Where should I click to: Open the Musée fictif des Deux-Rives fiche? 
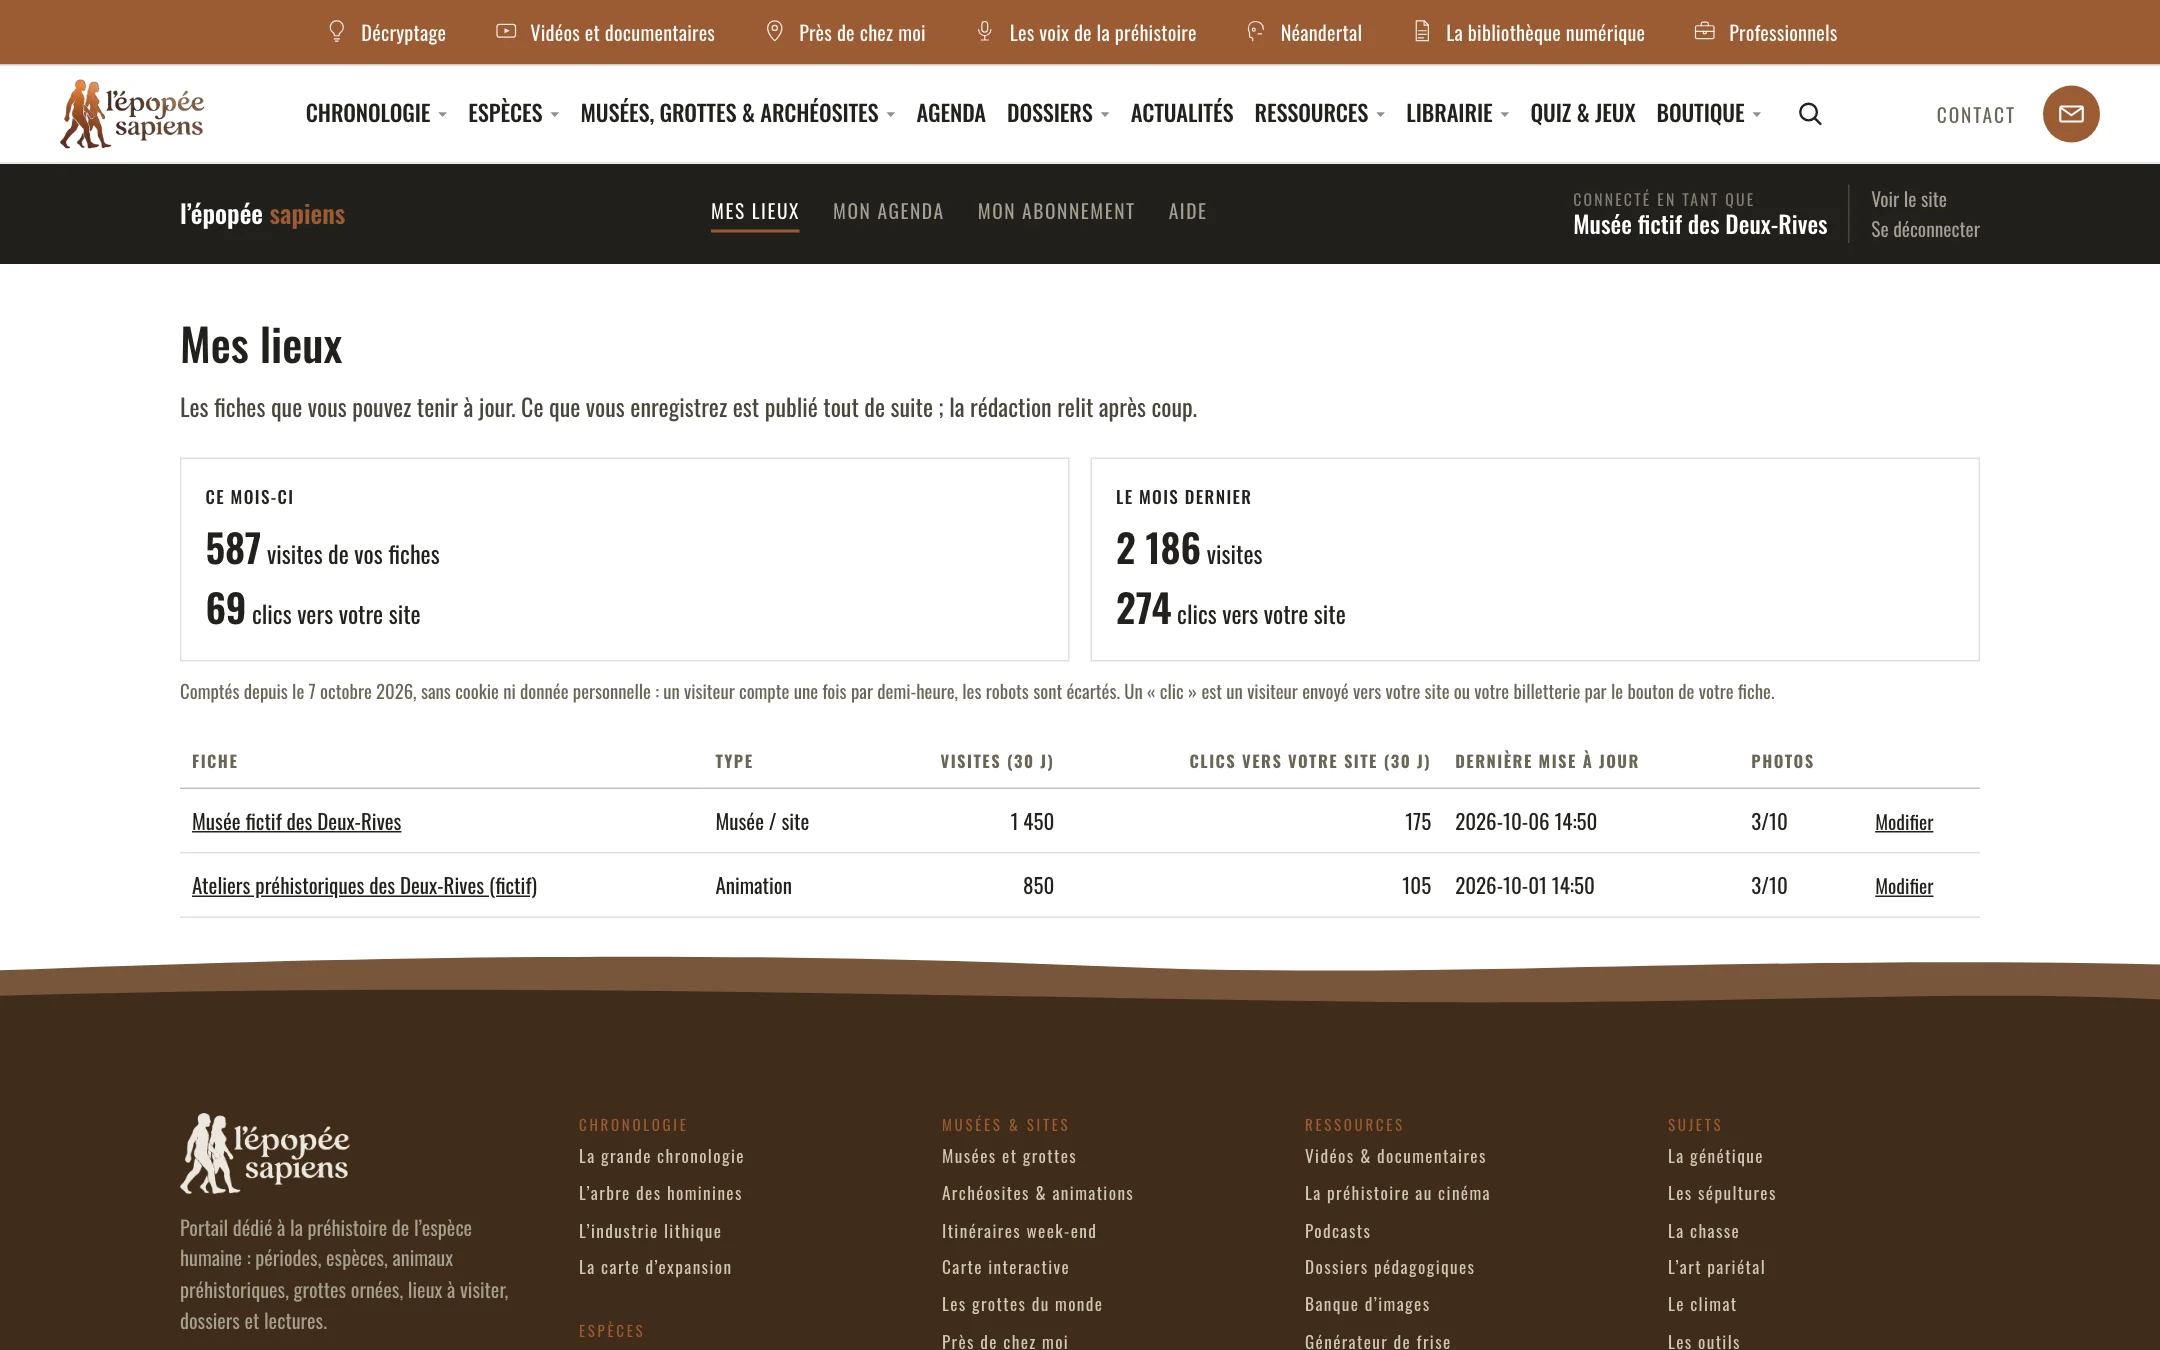click(296, 822)
